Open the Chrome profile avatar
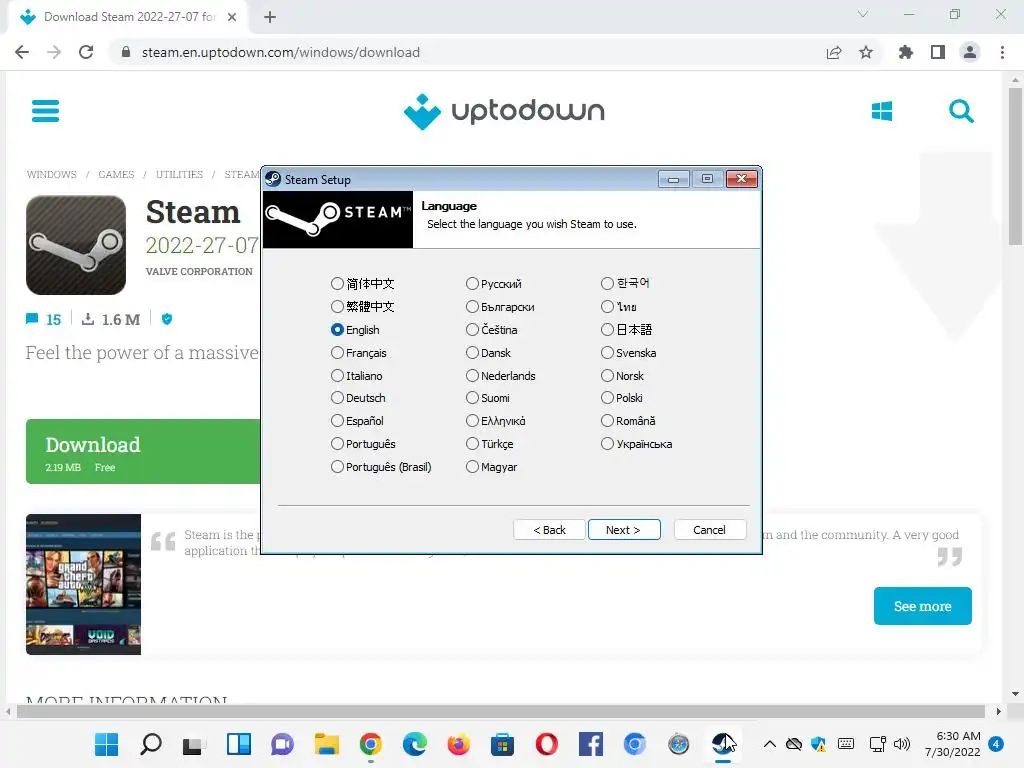The image size is (1024, 768). click(x=970, y=52)
